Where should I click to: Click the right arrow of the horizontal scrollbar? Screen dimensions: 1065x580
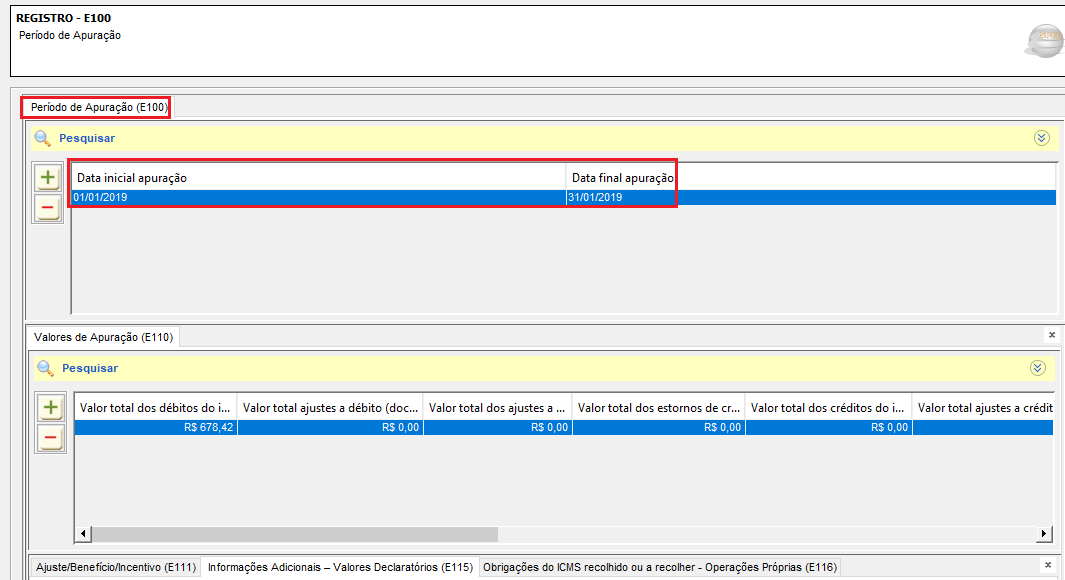pyautogui.click(x=1044, y=534)
